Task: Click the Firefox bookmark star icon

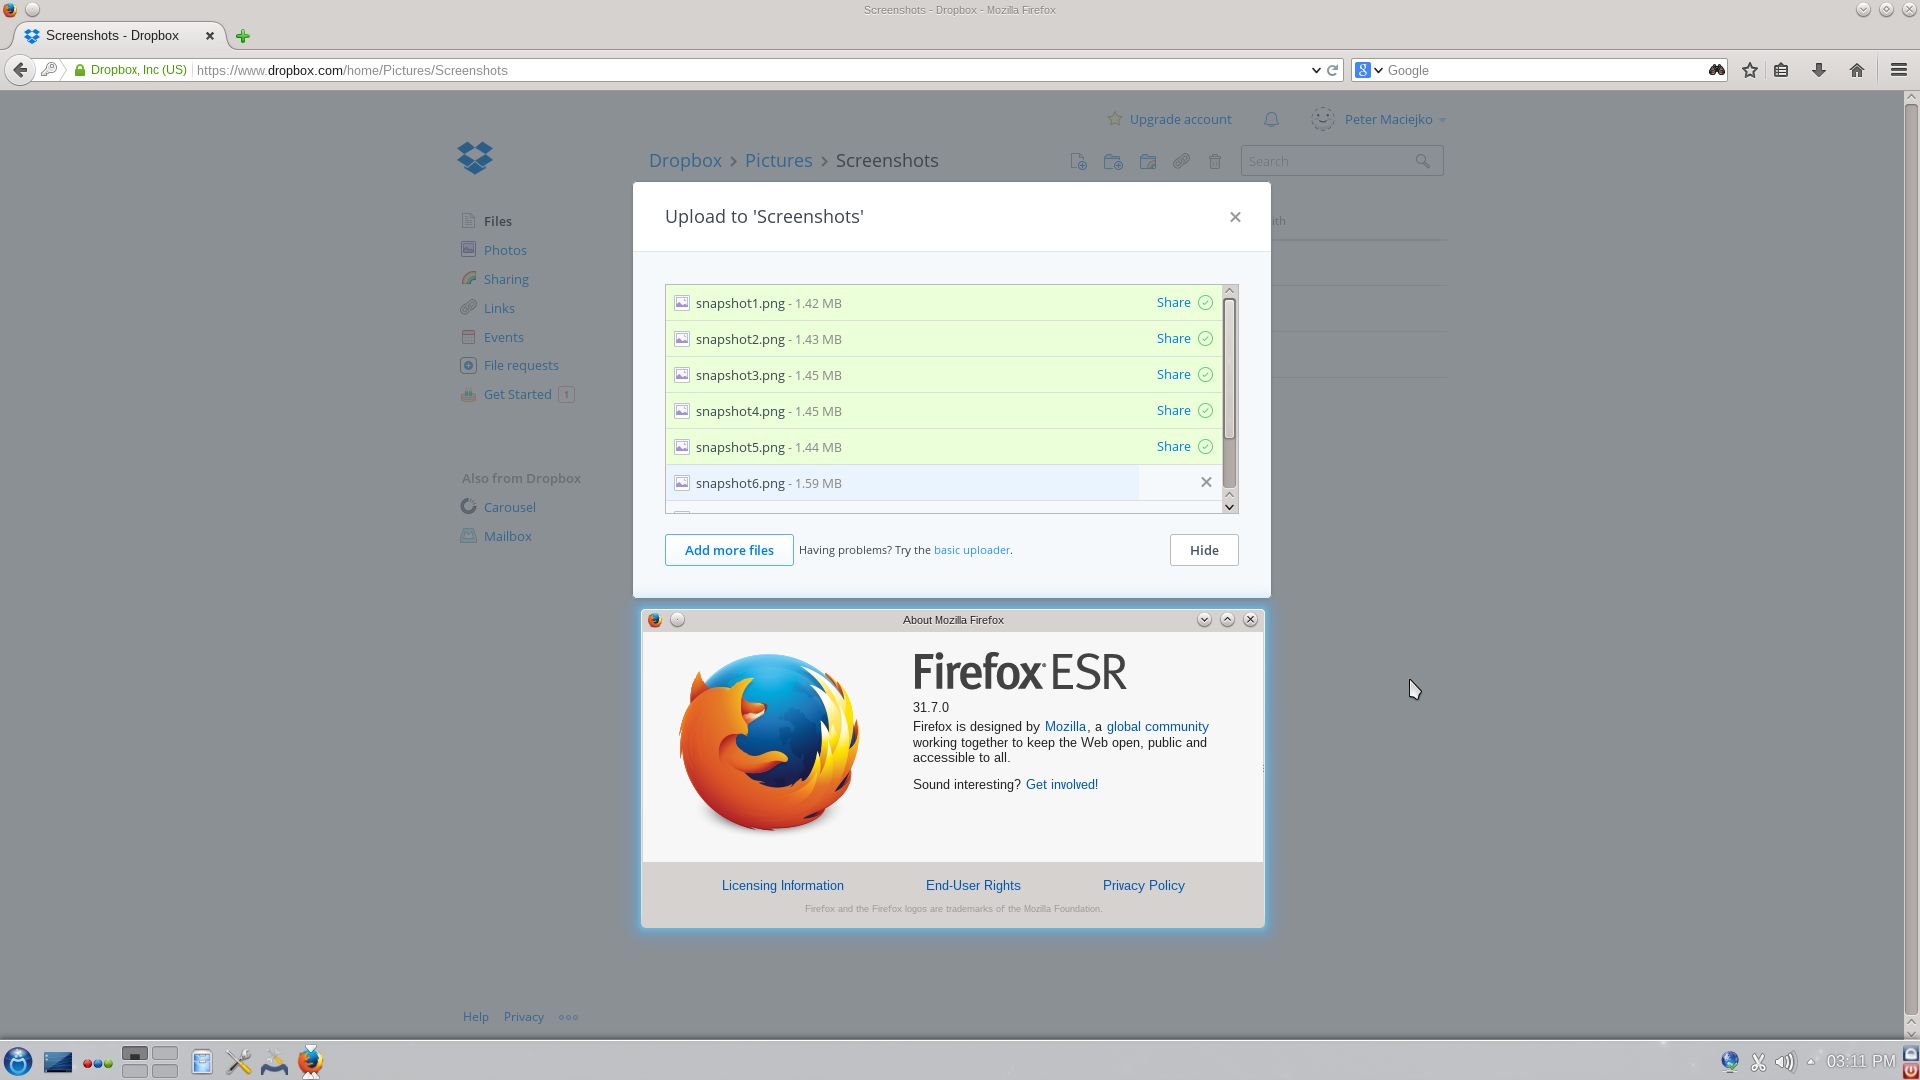Action: (1749, 70)
